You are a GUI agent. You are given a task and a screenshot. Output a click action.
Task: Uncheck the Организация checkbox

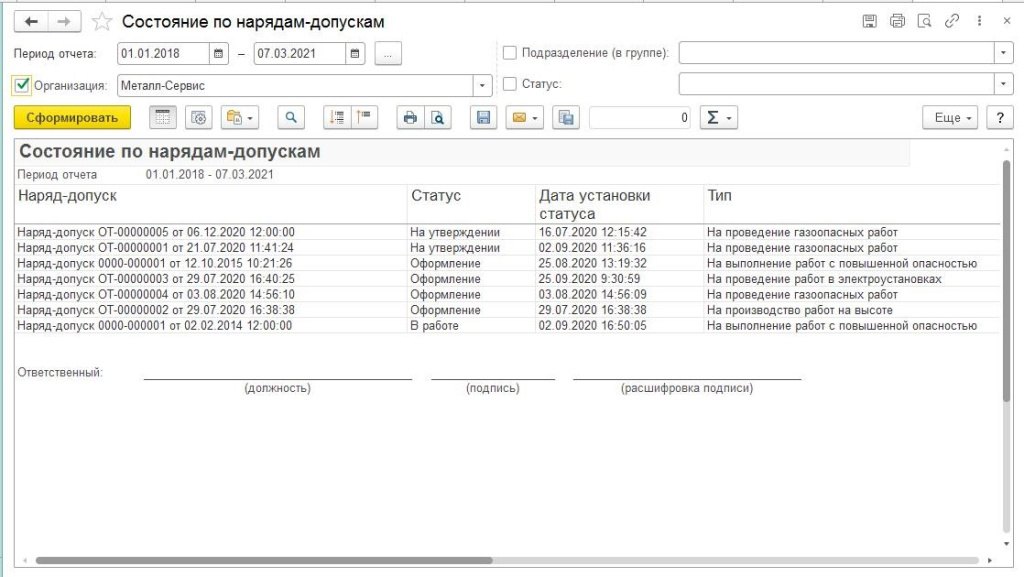[23, 85]
